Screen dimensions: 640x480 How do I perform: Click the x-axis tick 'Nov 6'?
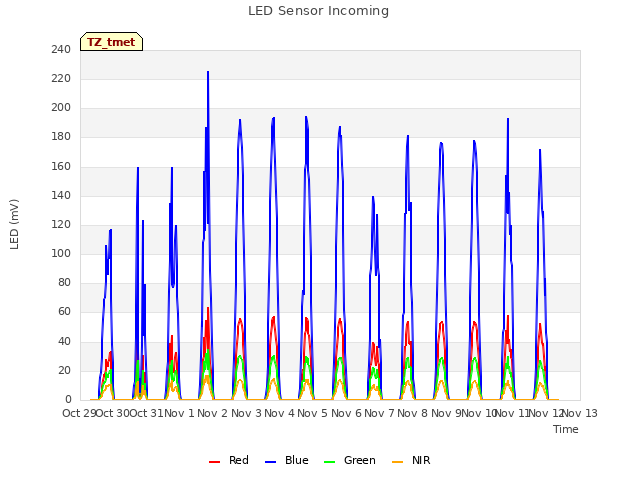point(346,413)
